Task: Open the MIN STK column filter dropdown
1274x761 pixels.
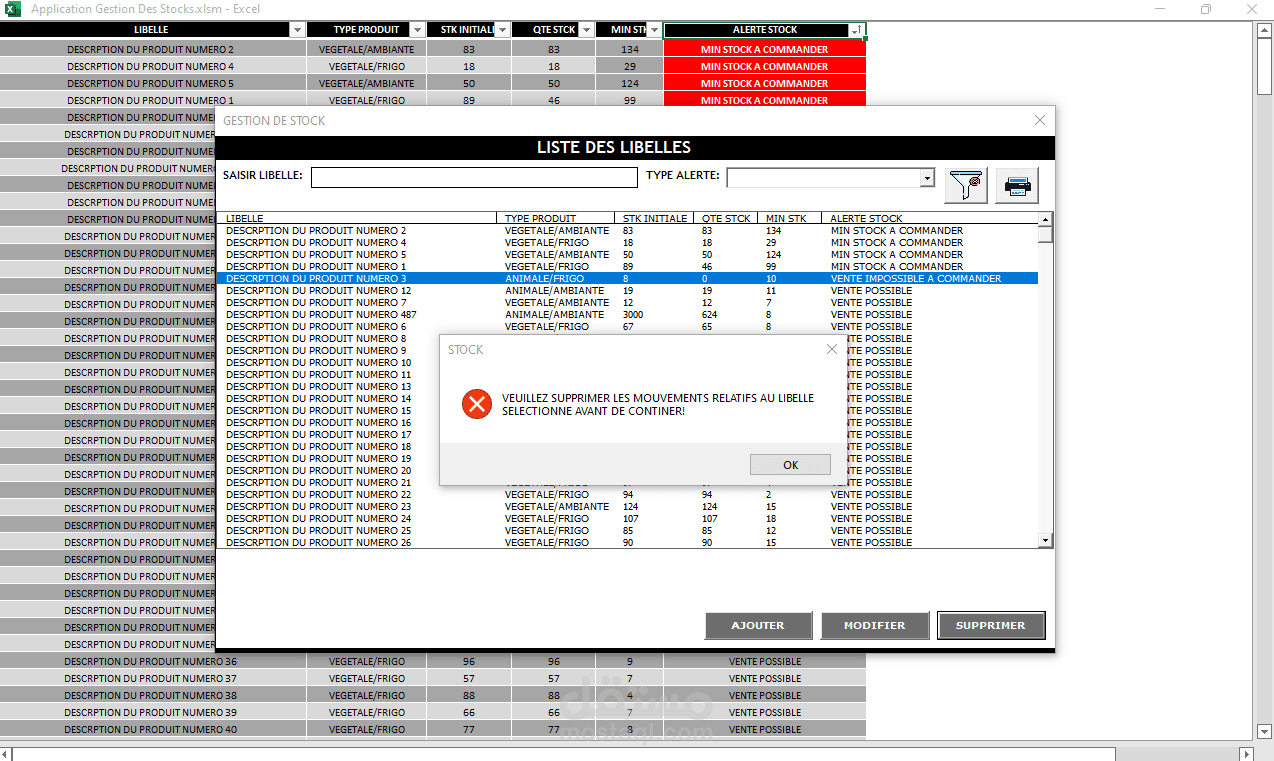Action: pyautogui.click(x=654, y=30)
